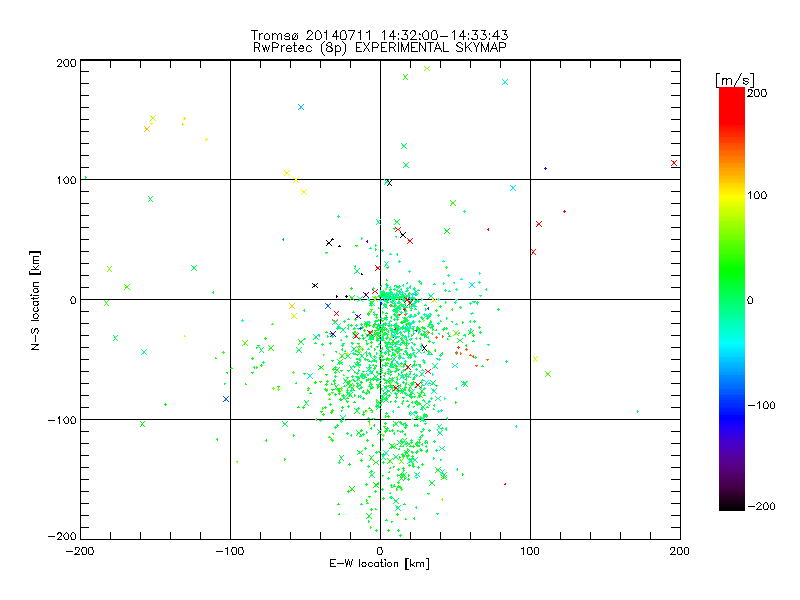Click the '0' label beside the colorbar

(750, 300)
